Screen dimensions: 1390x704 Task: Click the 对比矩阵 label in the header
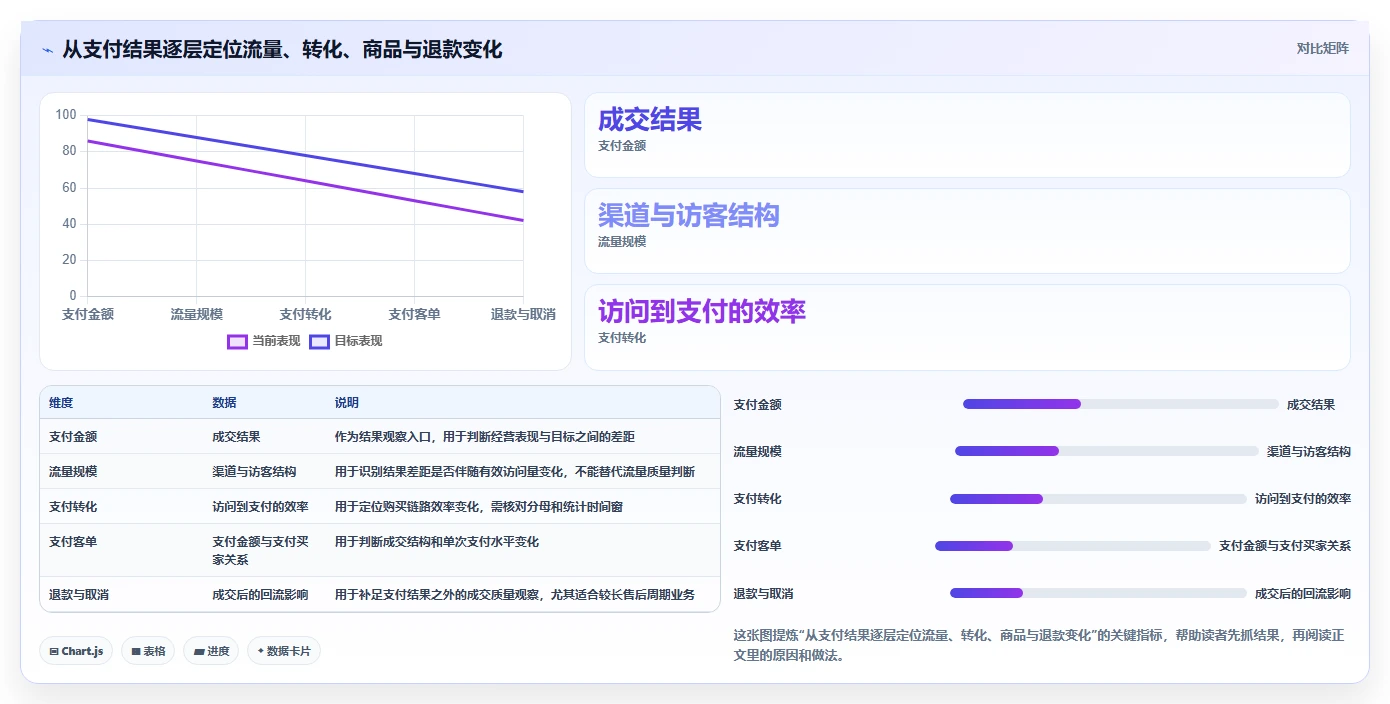click(x=1322, y=48)
